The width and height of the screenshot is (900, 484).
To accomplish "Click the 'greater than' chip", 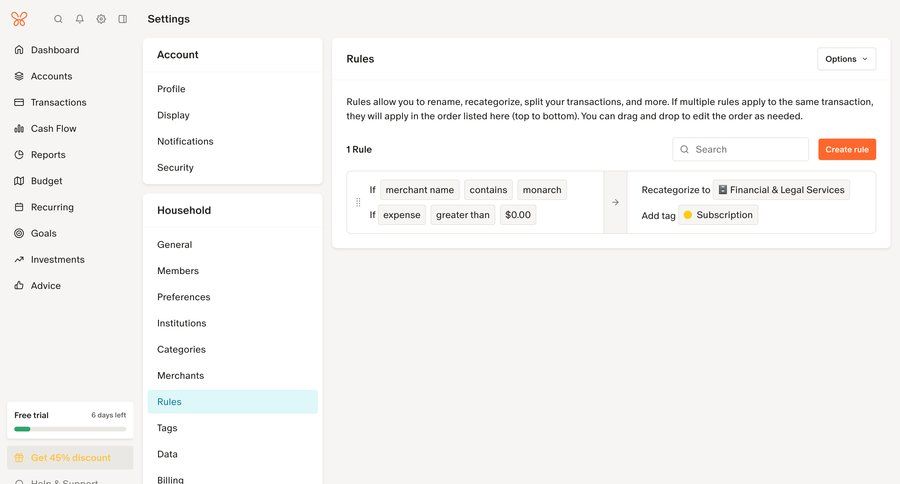I will 463,215.
